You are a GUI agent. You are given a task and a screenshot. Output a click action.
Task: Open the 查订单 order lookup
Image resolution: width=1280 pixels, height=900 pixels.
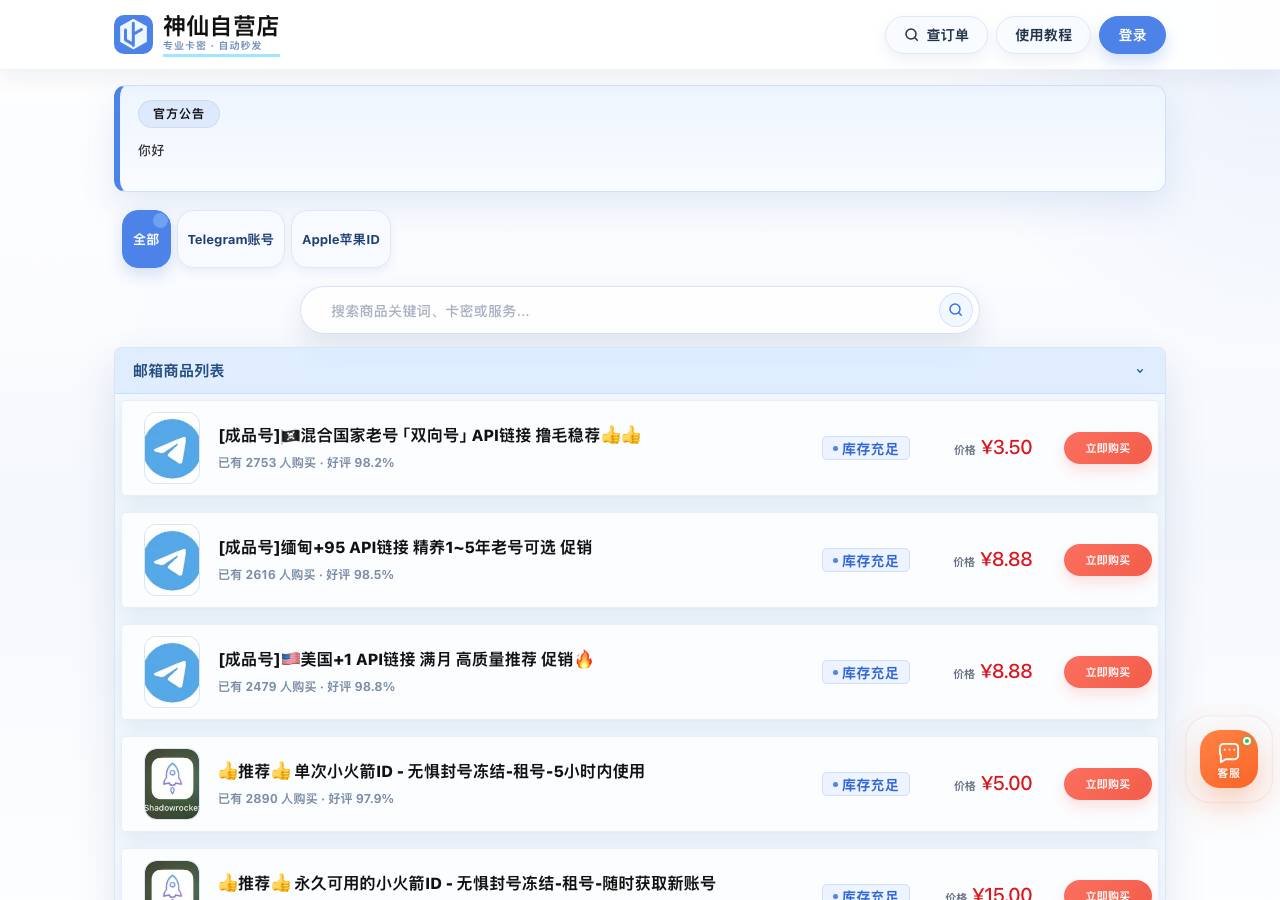click(936, 35)
